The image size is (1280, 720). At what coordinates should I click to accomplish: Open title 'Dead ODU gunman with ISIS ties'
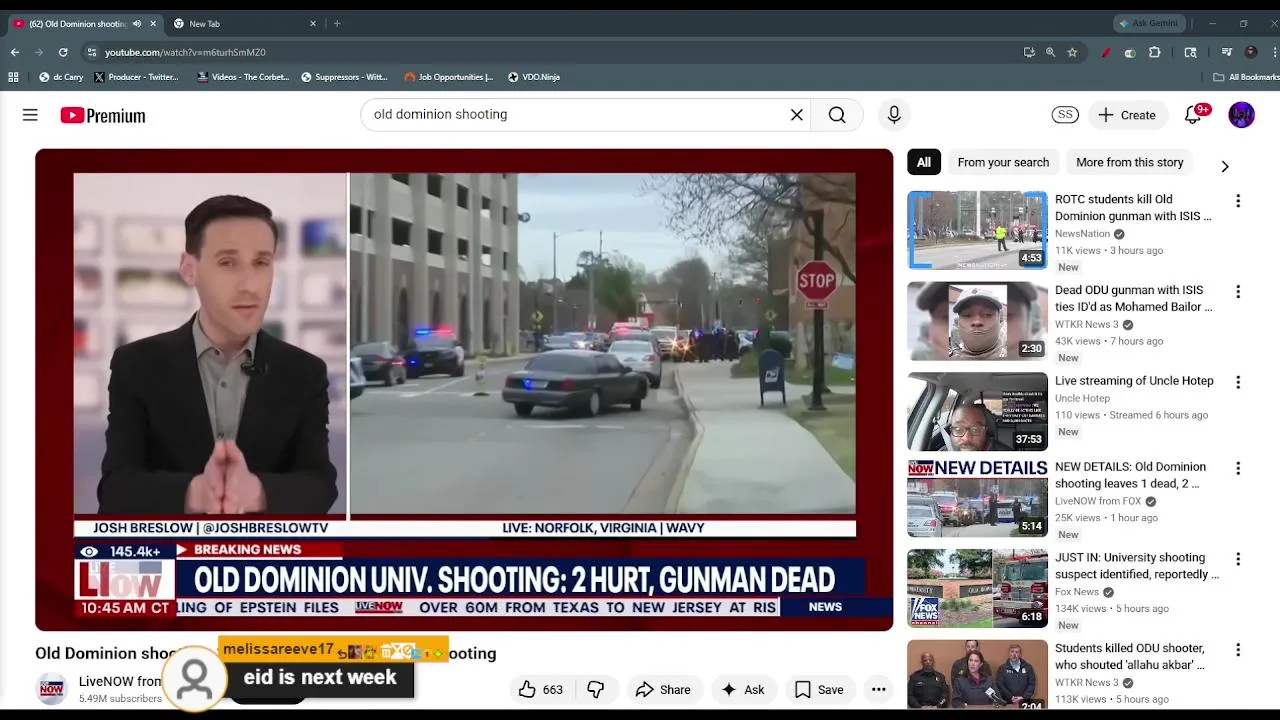tap(1134, 299)
